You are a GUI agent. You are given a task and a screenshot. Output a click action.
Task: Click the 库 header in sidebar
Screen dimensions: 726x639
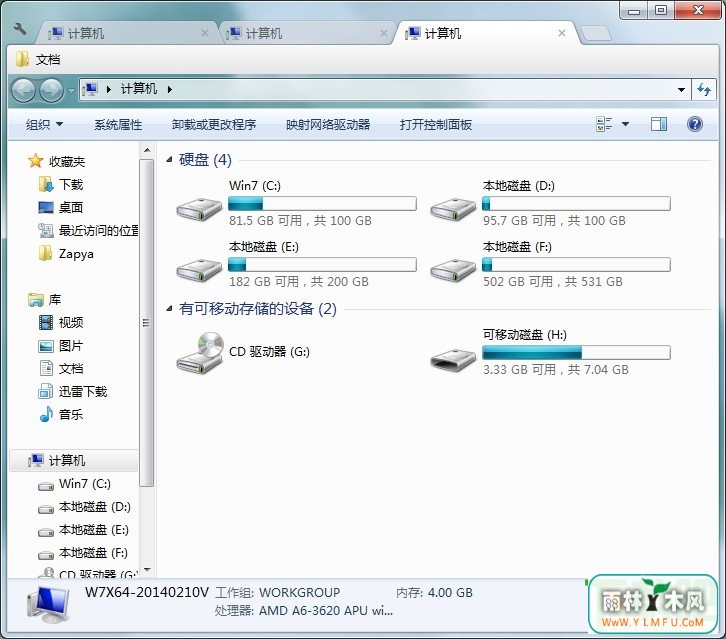pyautogui.click(x=44, y=300)
